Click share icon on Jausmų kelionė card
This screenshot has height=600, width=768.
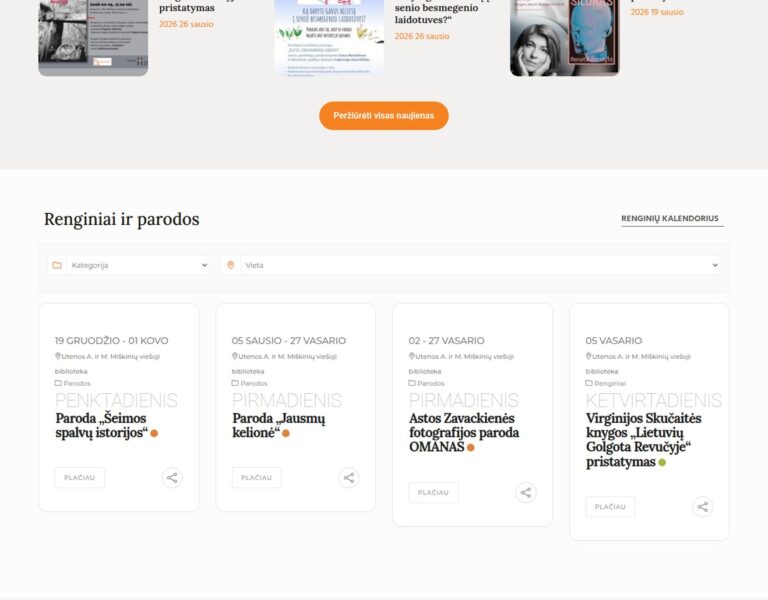click(x=349, y=478)
